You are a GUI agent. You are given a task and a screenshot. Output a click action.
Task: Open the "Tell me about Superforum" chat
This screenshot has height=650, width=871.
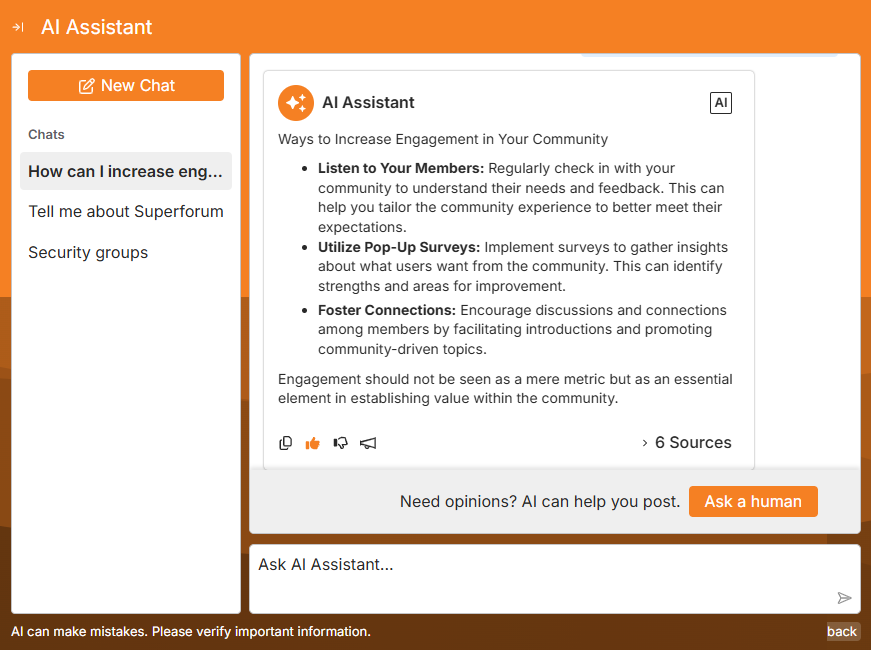point(126,212)
